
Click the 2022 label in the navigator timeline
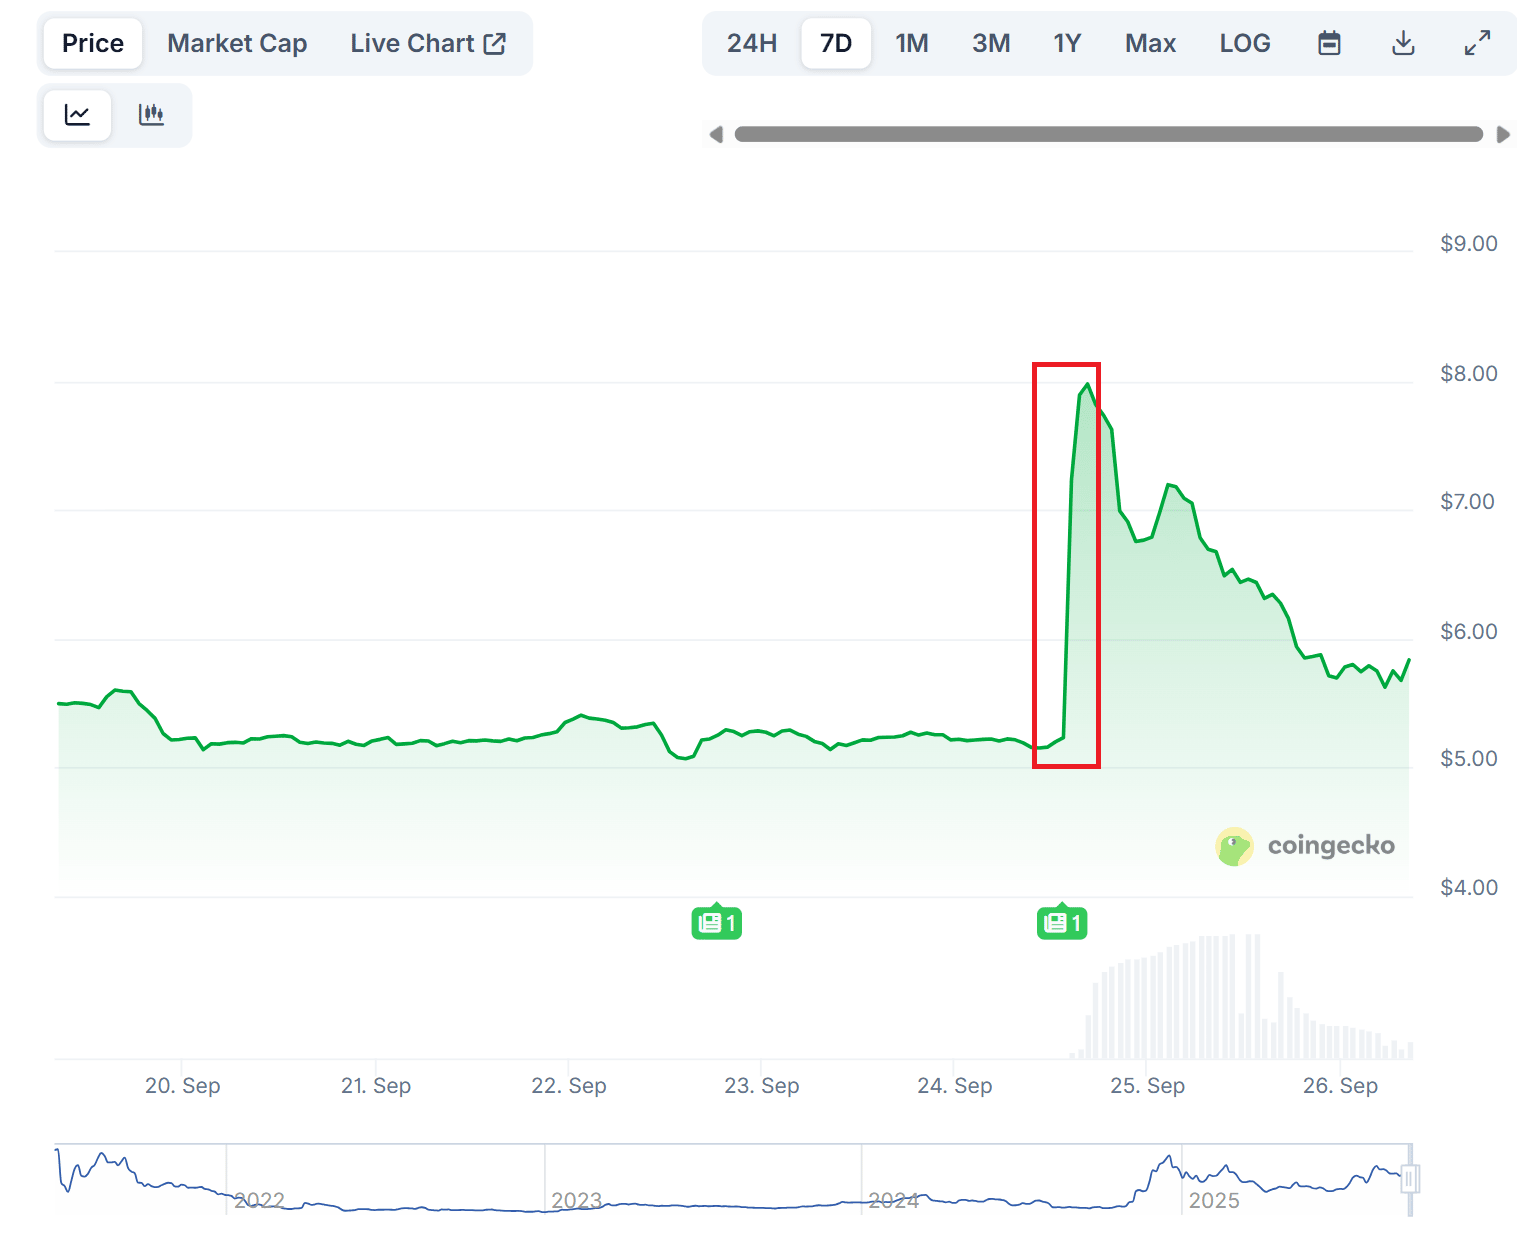tap(259, 1200)
